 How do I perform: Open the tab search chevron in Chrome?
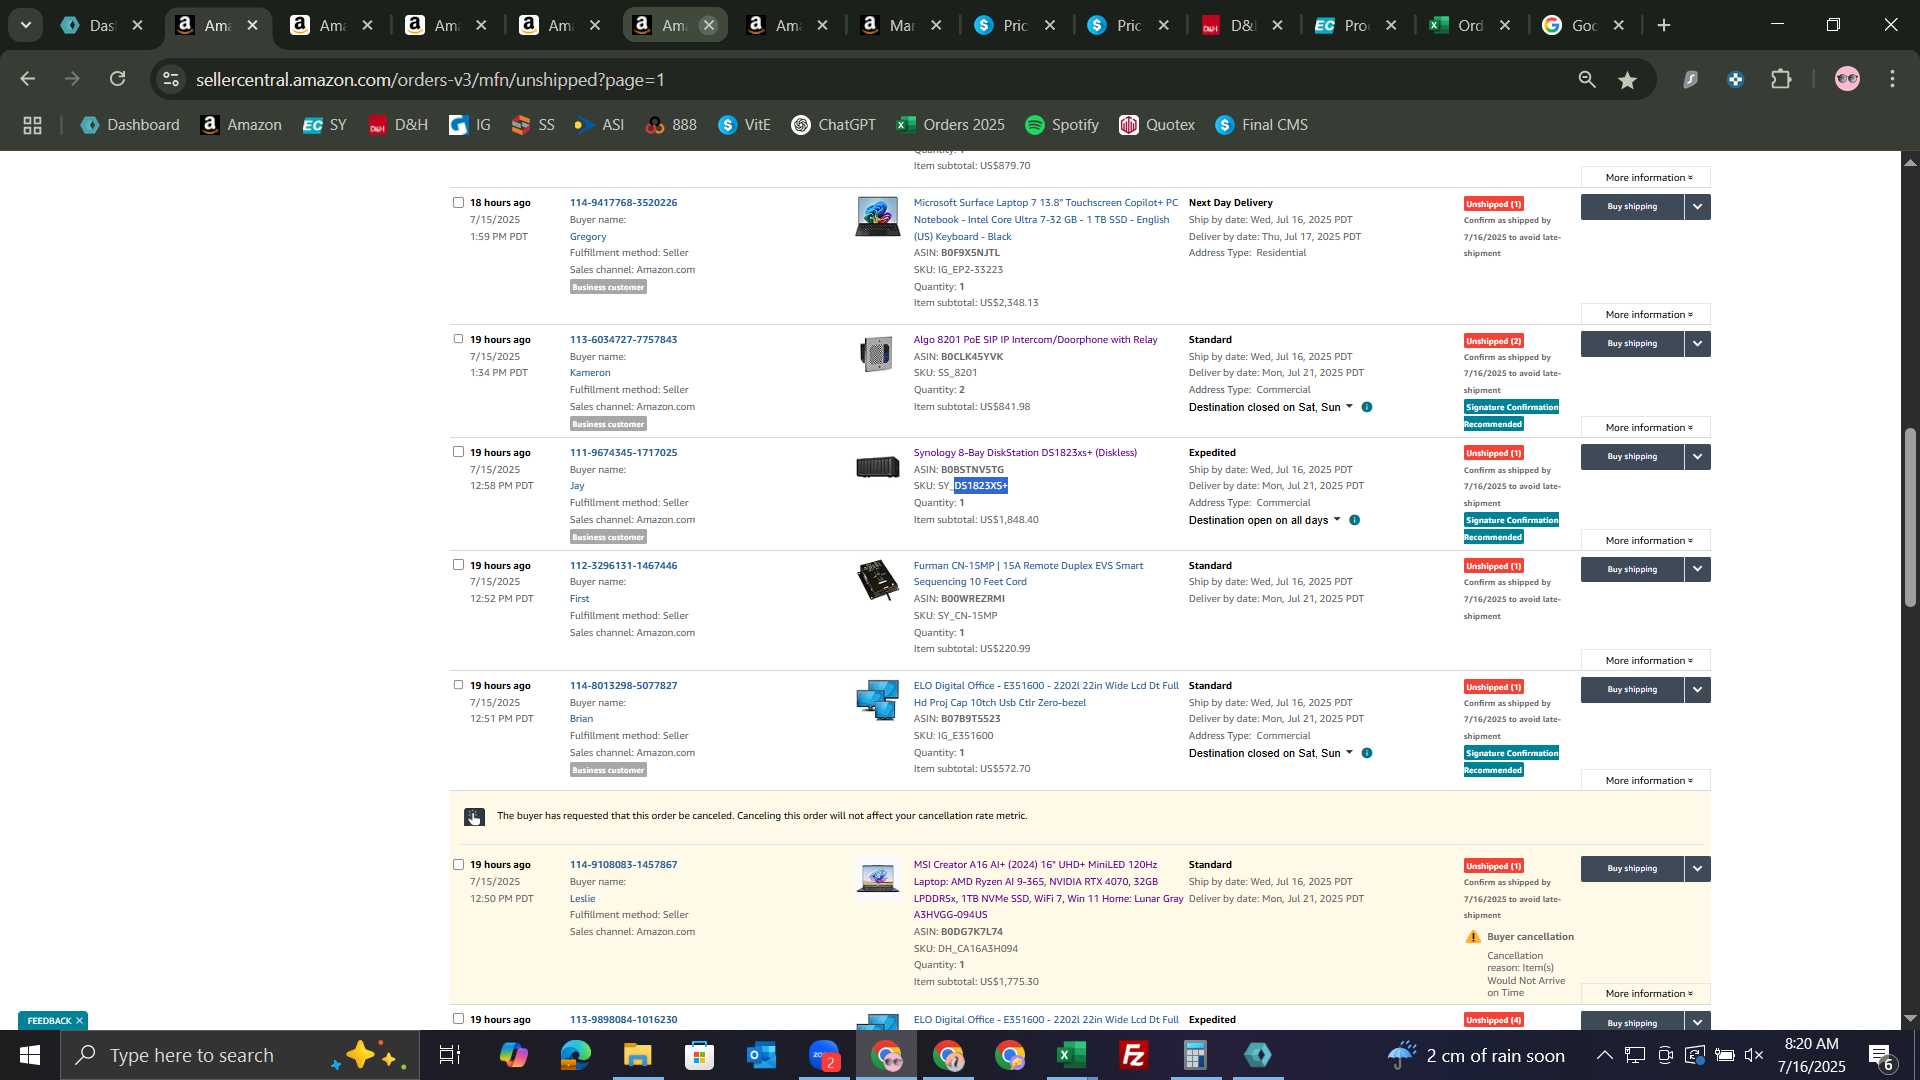(26, 26)
